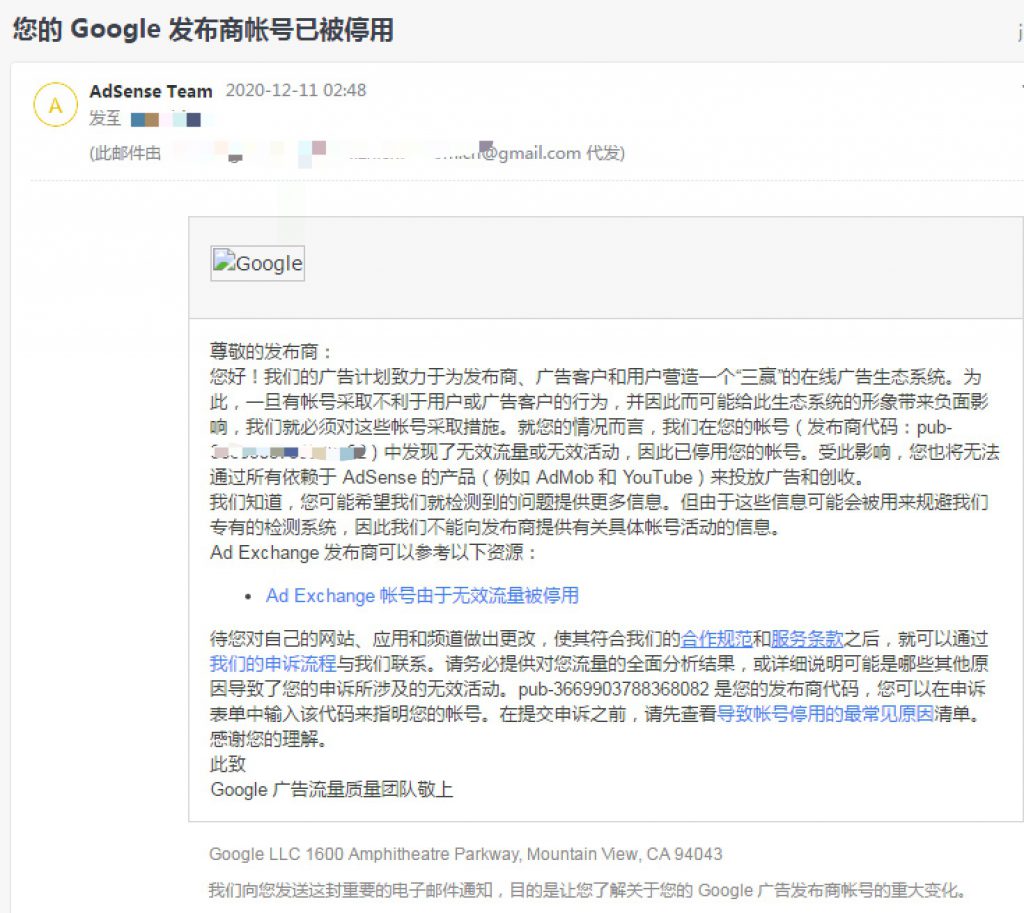Click the publisher code pub-3669903788368082
The height and width of the screenshot is (913, 1024).
pos(614,689)
